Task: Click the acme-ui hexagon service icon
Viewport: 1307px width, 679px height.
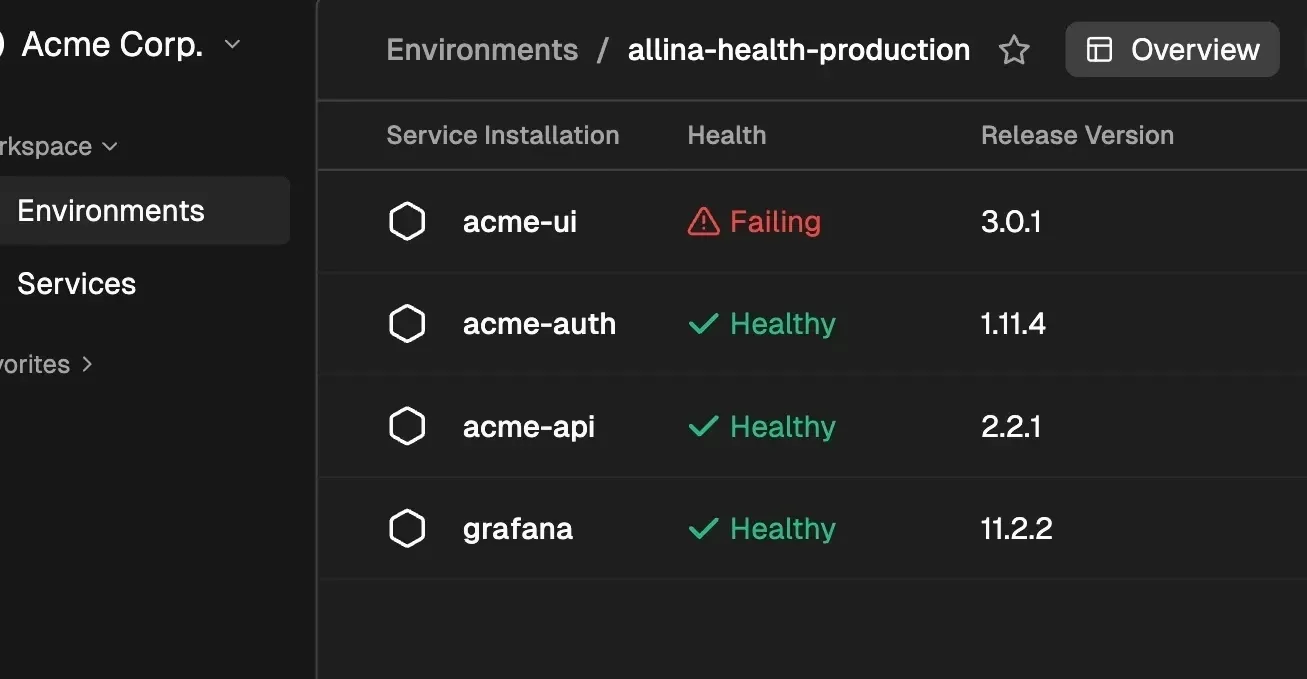Action: 407,222
